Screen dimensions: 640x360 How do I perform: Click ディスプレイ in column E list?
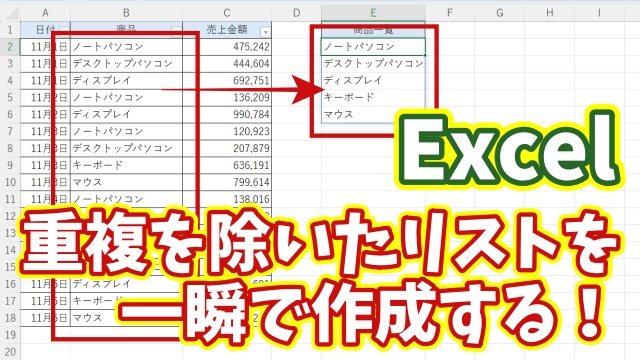pyautogui.click(x=373, y=80)
